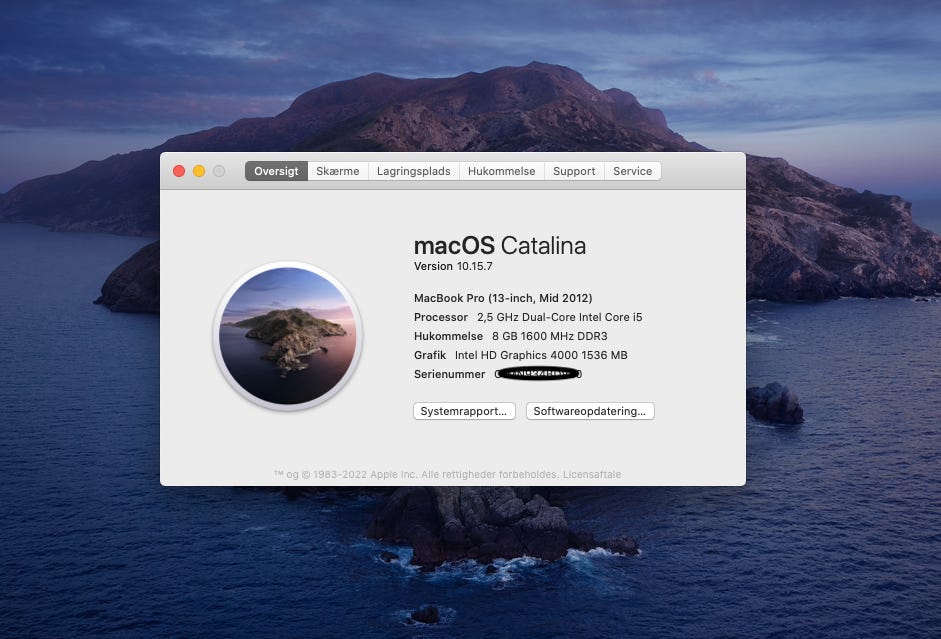This screenshot has height=639, width=941.
Task: Open the Service tab
Action: tap(633, 171)
